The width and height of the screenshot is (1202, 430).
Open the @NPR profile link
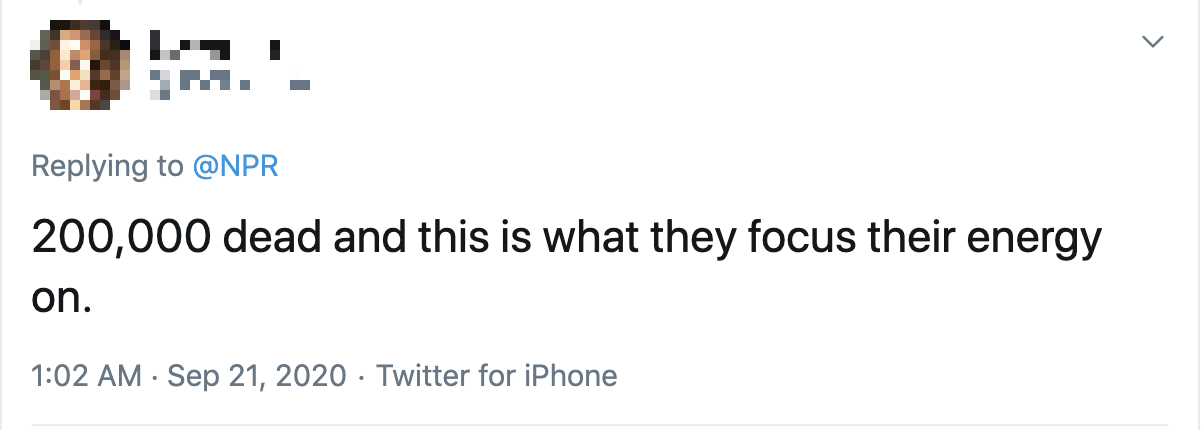(x=235, y=166)
